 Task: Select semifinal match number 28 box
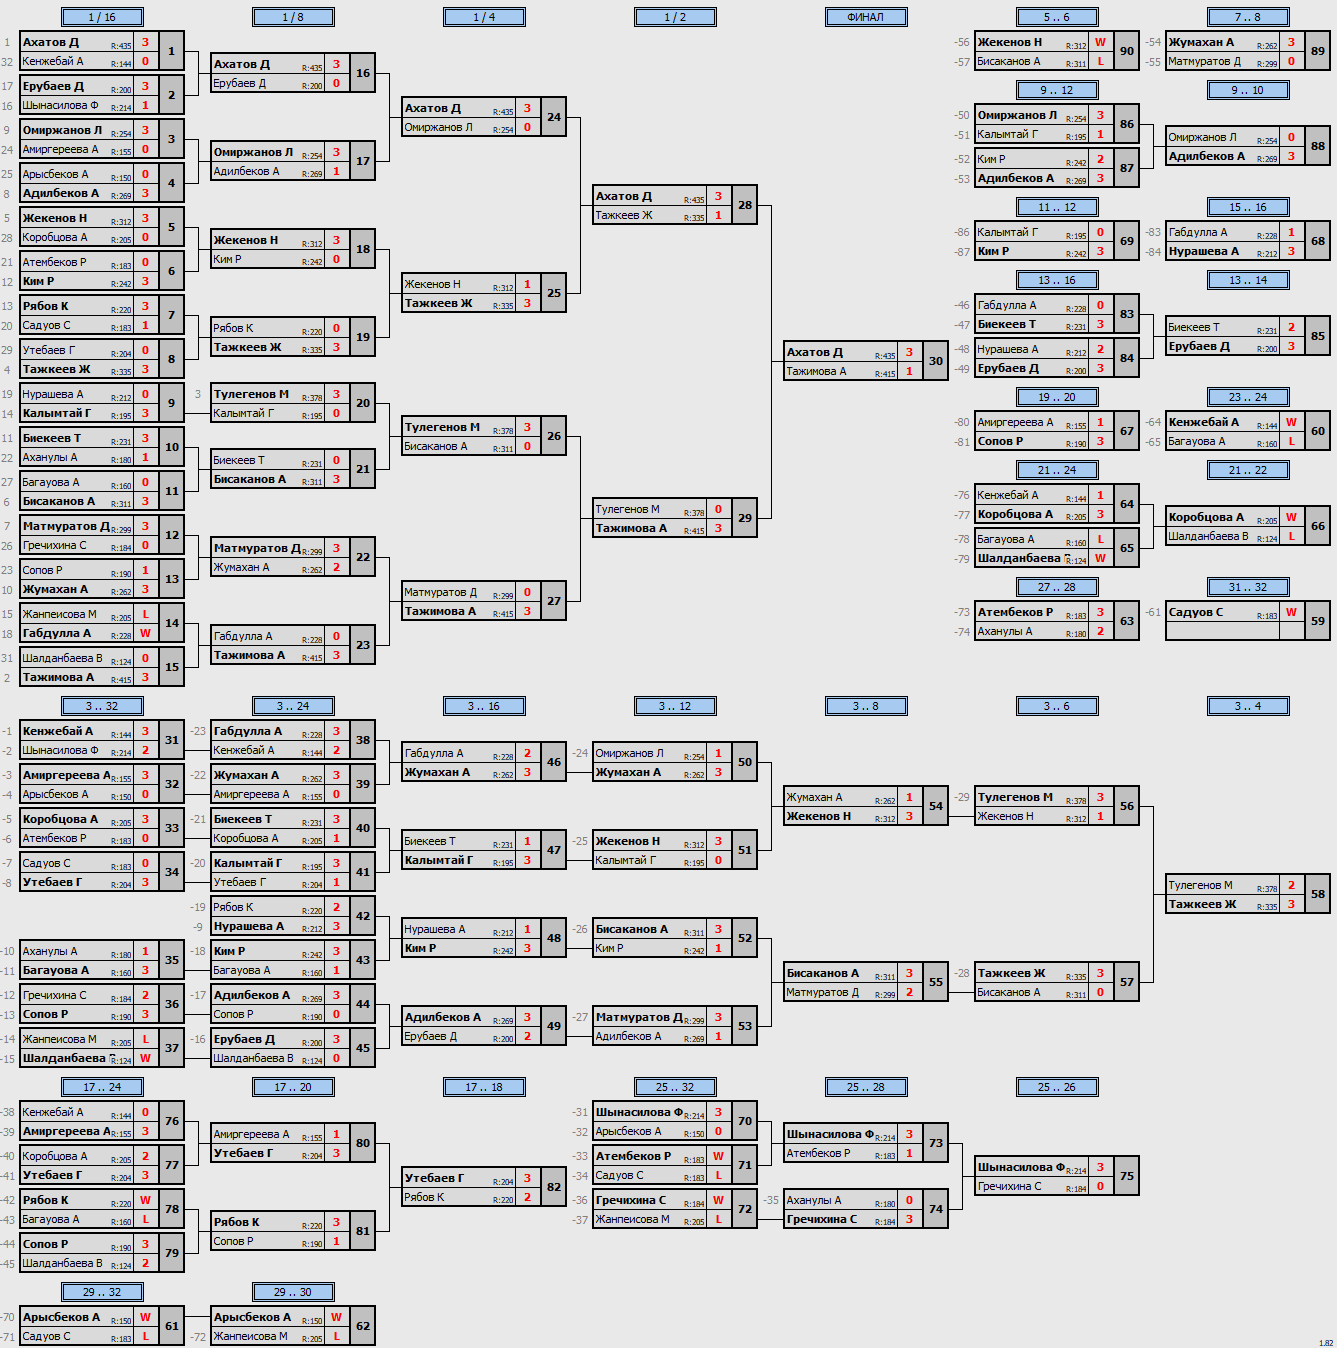[745, 205]
